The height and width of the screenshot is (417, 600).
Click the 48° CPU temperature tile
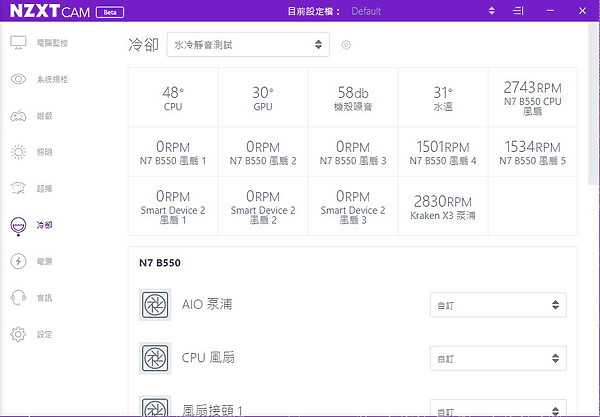(173, 98)
